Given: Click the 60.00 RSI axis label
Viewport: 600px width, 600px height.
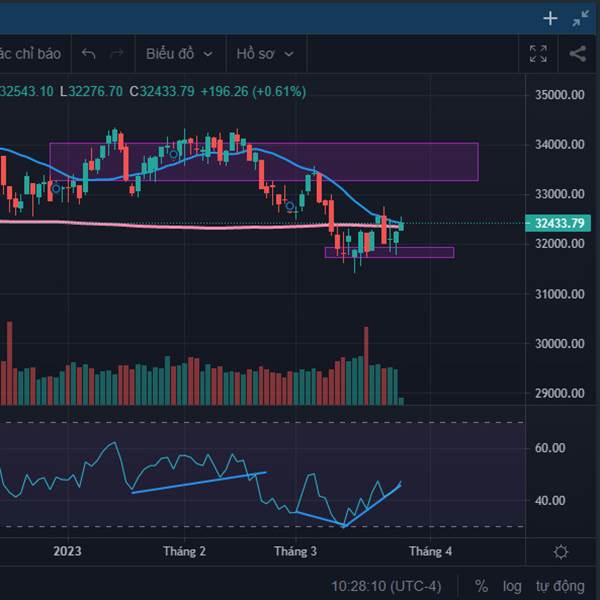Looking at the screenshot, I should pos(550,448).
